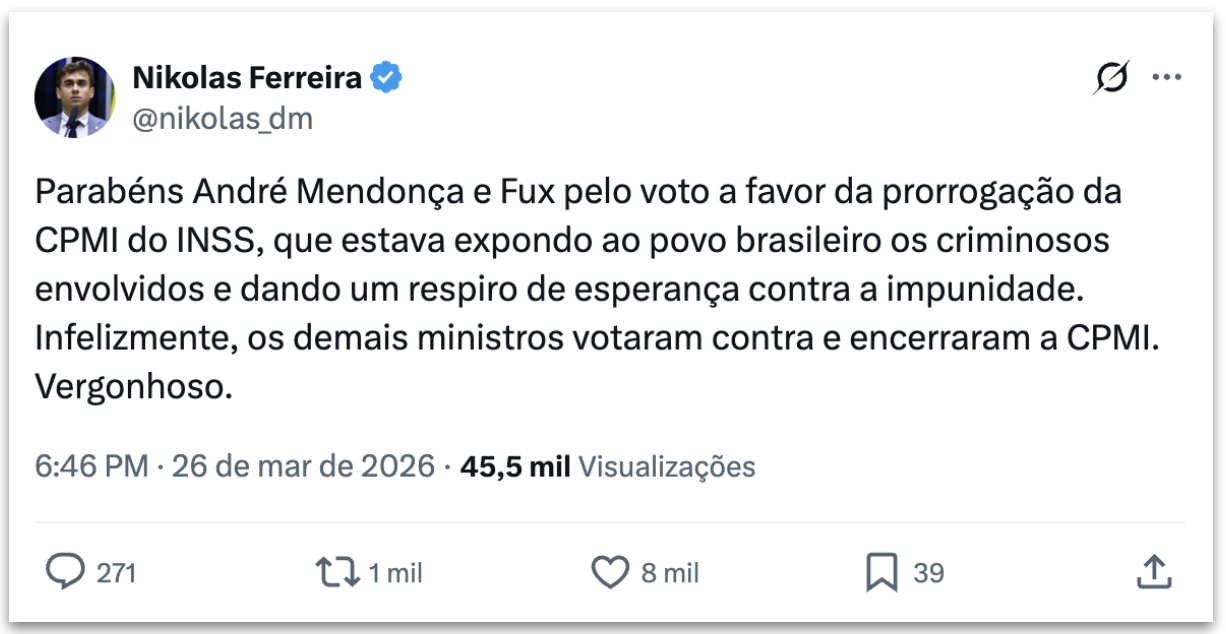The width and height of the screenshot is (1226, 634).
Task: Click the Nikolas Ferreira display name
Action: click(x=247, y=78)
